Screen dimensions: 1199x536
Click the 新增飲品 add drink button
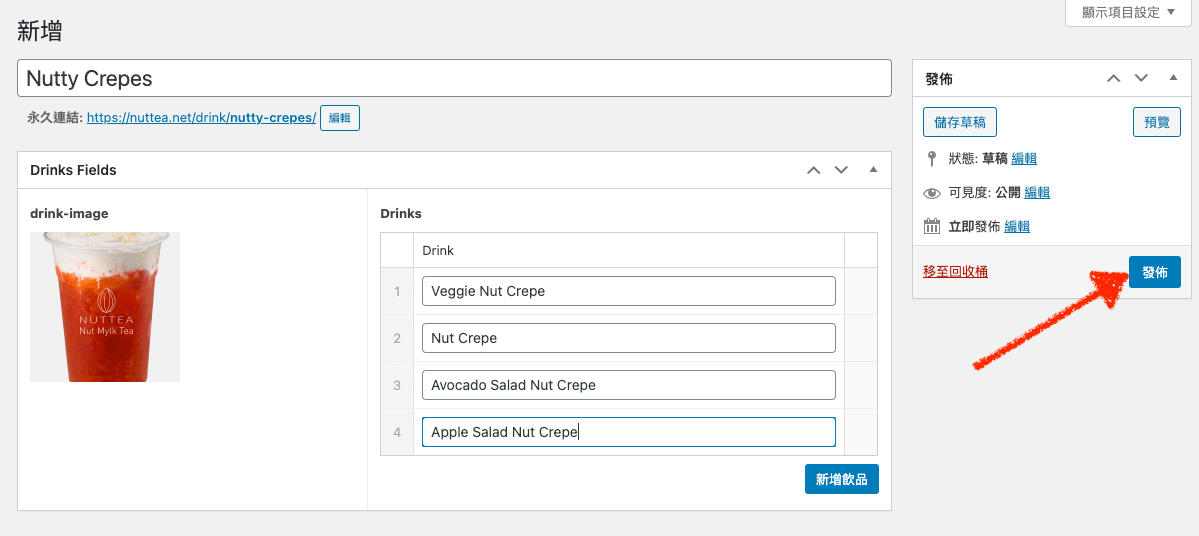[841, 480]
